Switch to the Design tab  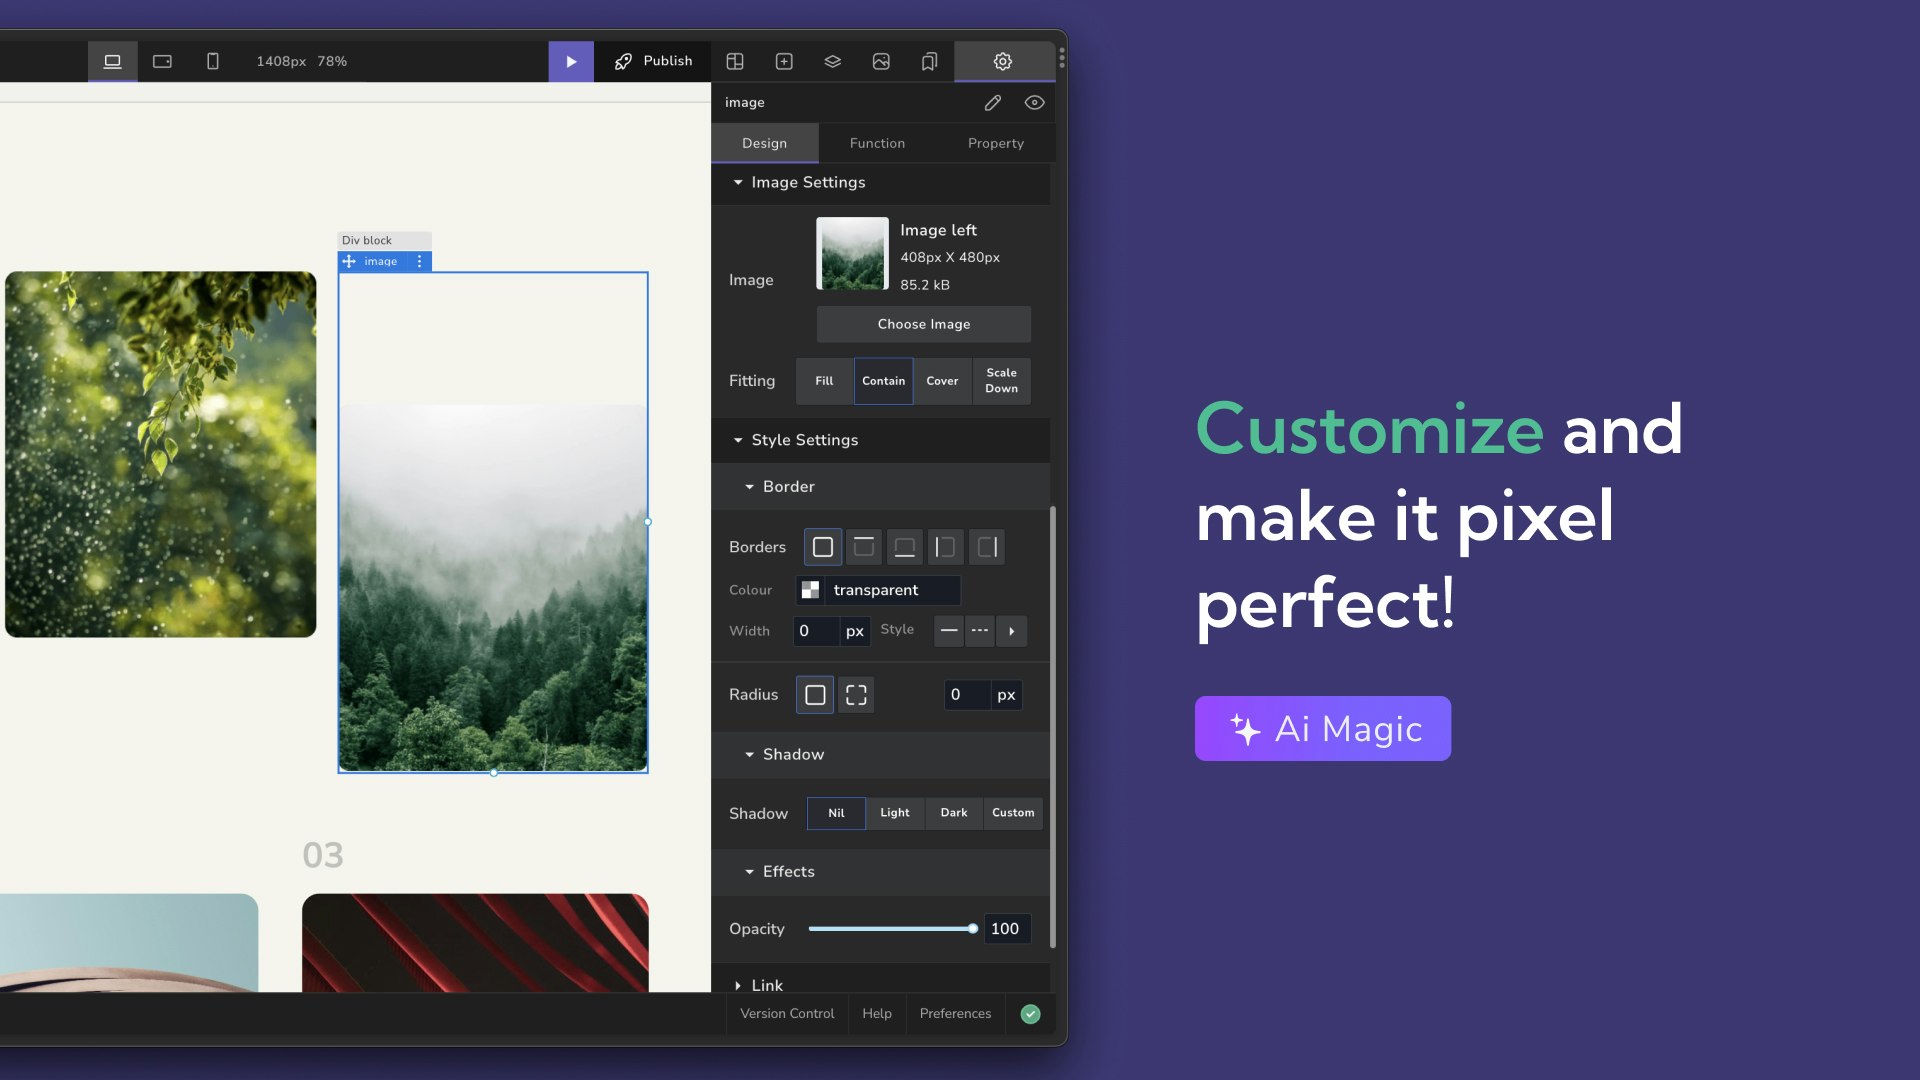(x=764, y=143)
